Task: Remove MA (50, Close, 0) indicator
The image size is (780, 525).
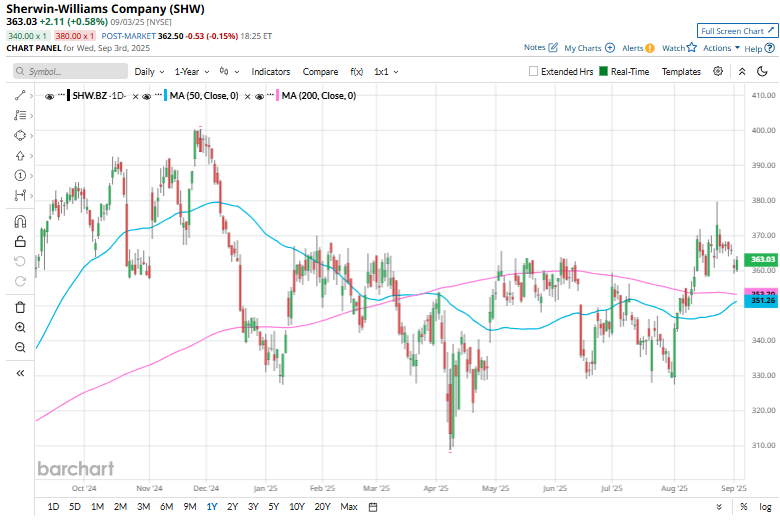Action: click(x=247, y=97)
